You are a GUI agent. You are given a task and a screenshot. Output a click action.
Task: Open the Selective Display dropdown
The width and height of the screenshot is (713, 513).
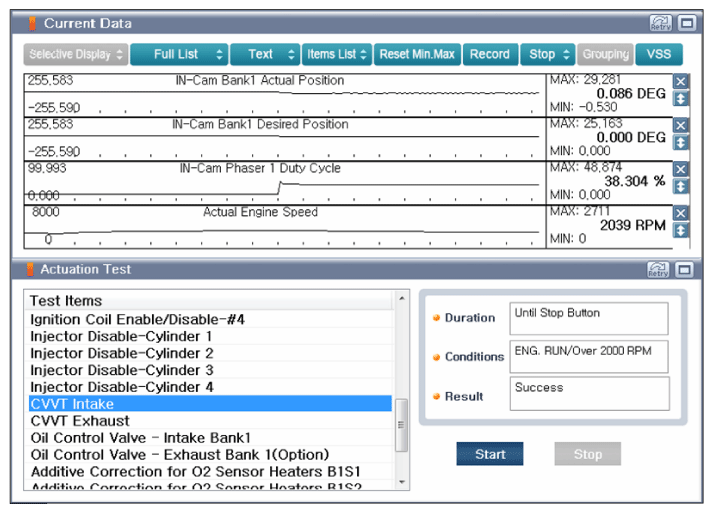click(x=76, y=55)
